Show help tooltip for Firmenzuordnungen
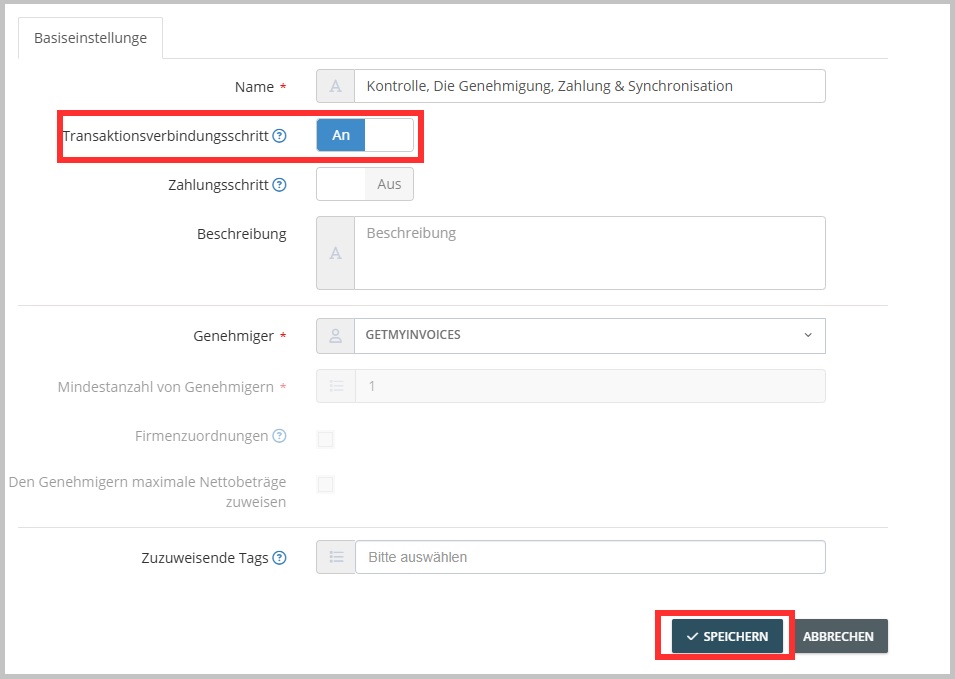Screen dimensions: 955x679 pyautogui.click(x=279, y=436)
